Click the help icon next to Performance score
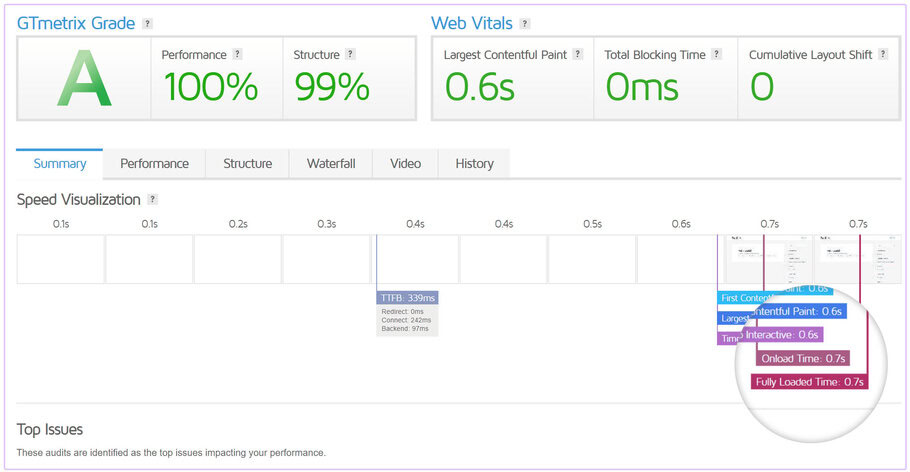Image resolution: width=910 pixels, height=472 pixels. (x=237, y=55)
